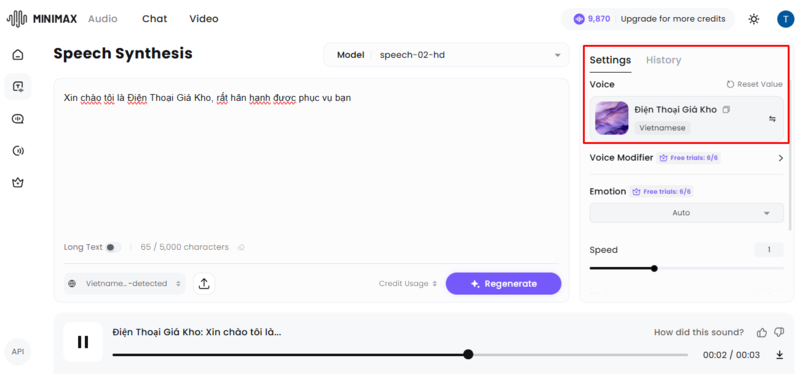Image resolution: width=800 pixels, height=374 pixels.
Task: Open the Vietnamese-detected language selector
Action: pyautogui.click(x=124, y=284)
